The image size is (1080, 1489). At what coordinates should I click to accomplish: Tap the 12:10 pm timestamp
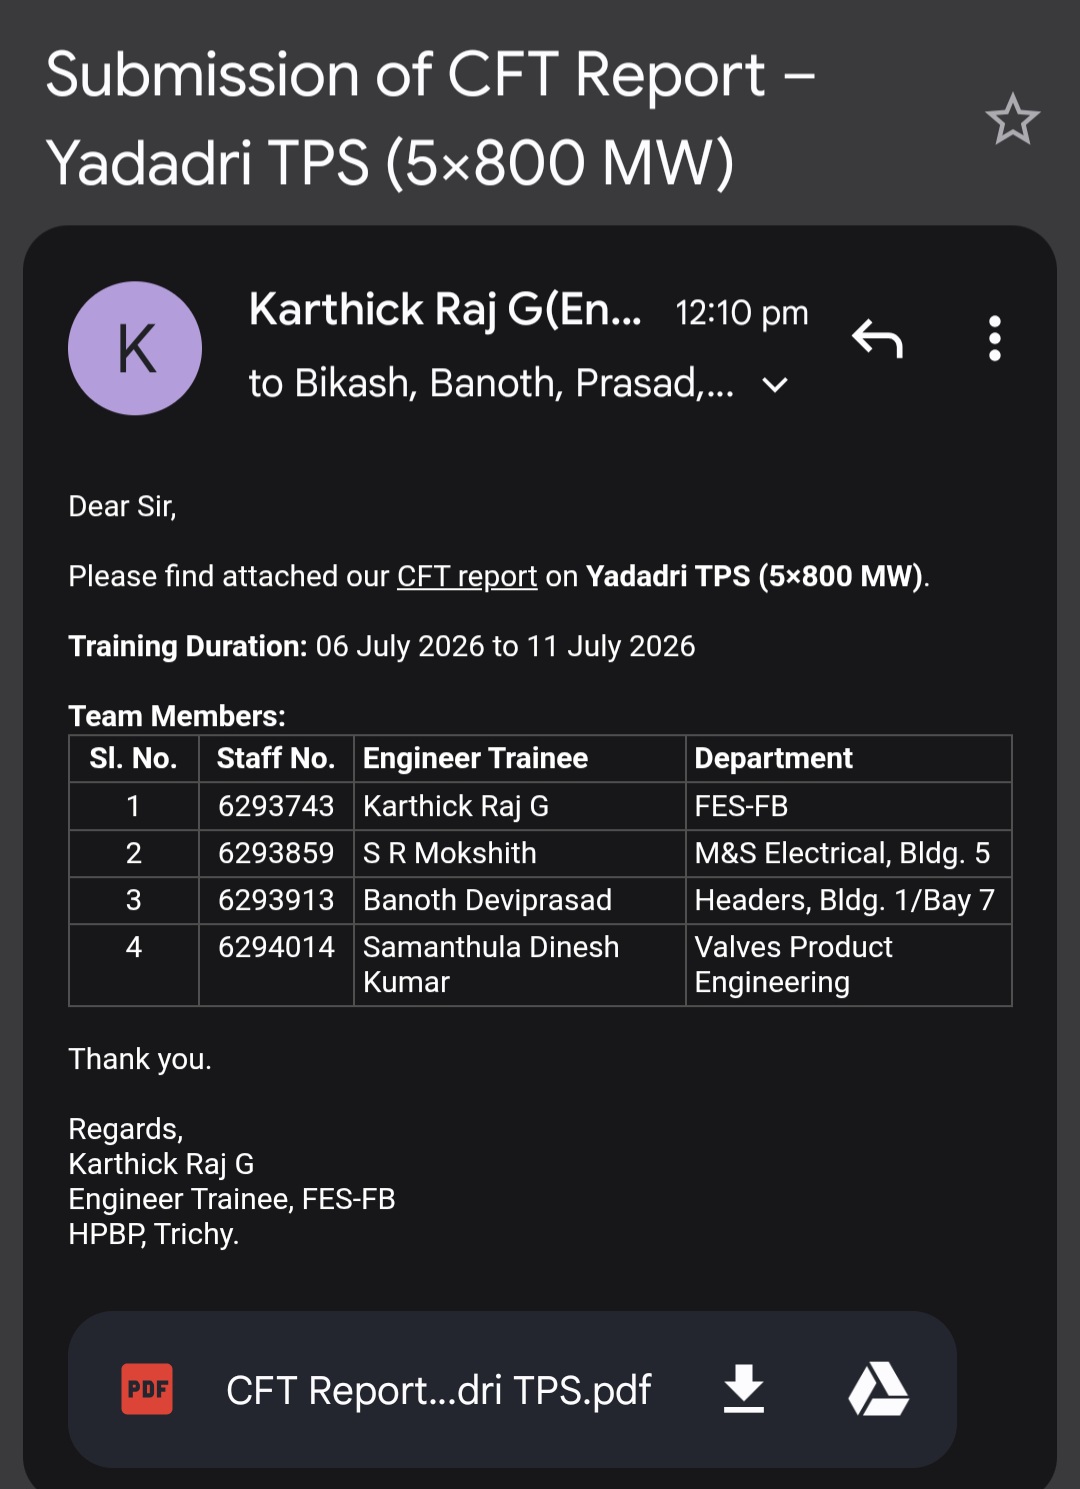point(742,313)
